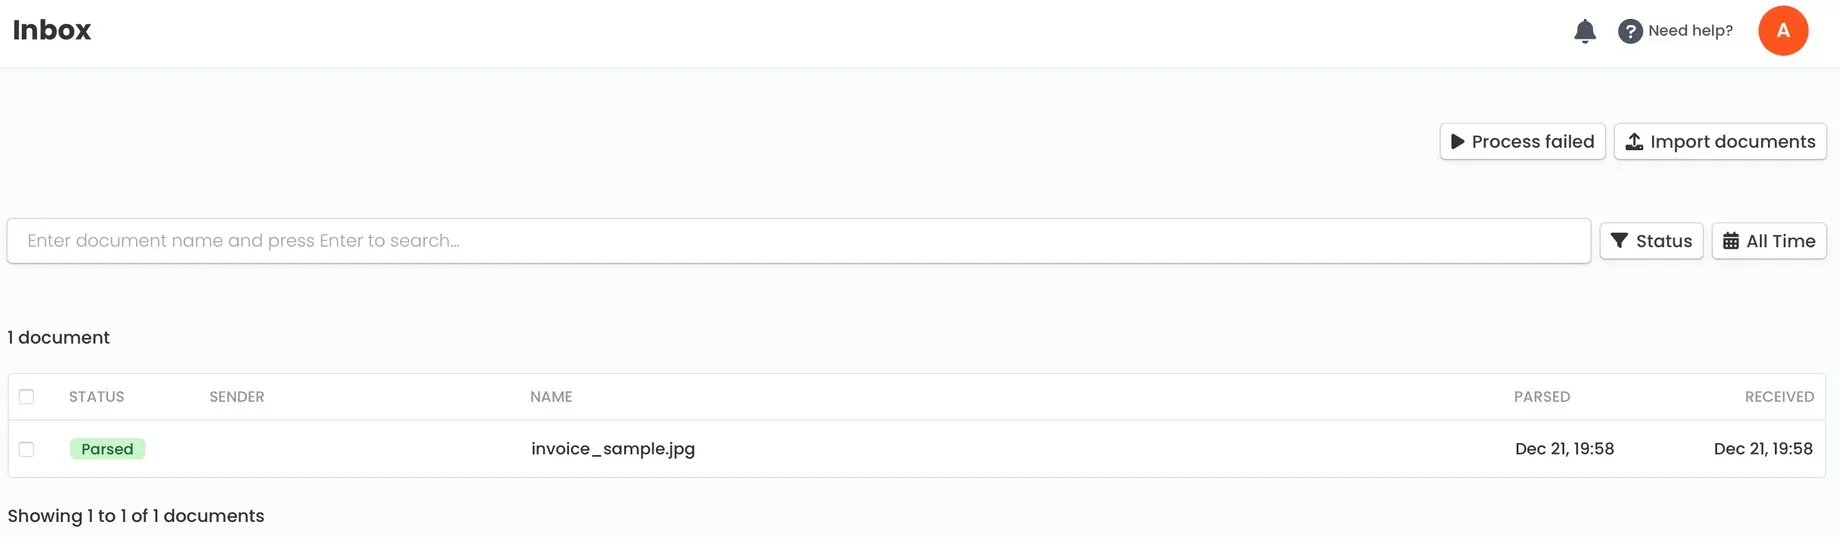1840x537 pixels.
Task: Click the calendar icon on All Time
Action: point(1731,241)
